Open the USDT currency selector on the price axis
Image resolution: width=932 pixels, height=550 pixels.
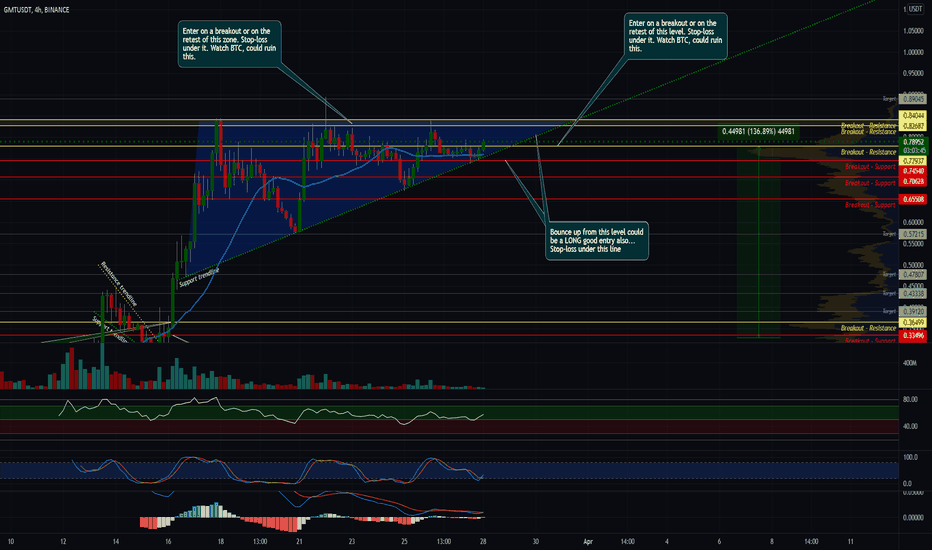914,9
